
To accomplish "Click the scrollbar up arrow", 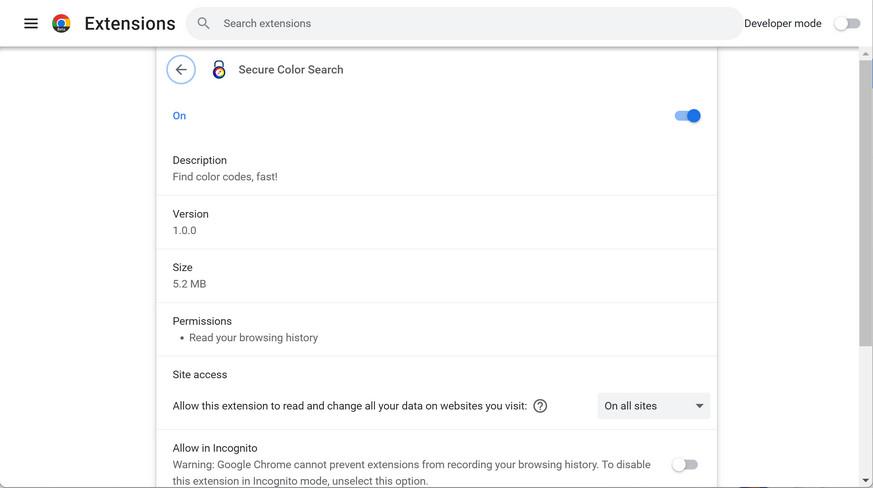I will [865, 53].
